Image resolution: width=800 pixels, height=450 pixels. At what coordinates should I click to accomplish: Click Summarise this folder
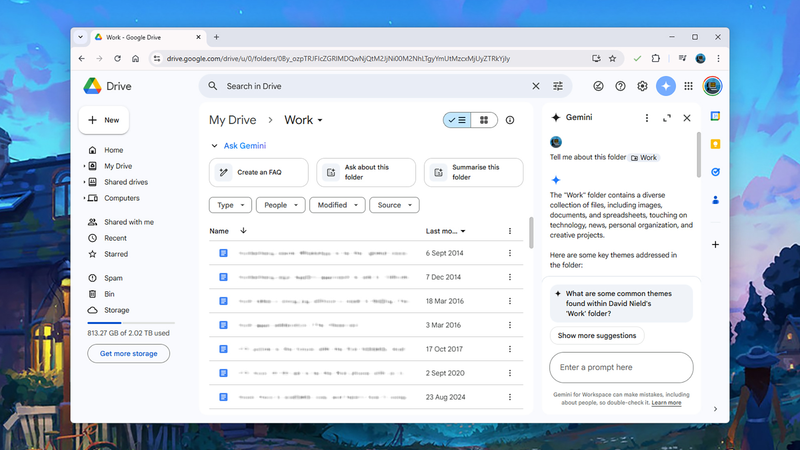tap(473, 172)
